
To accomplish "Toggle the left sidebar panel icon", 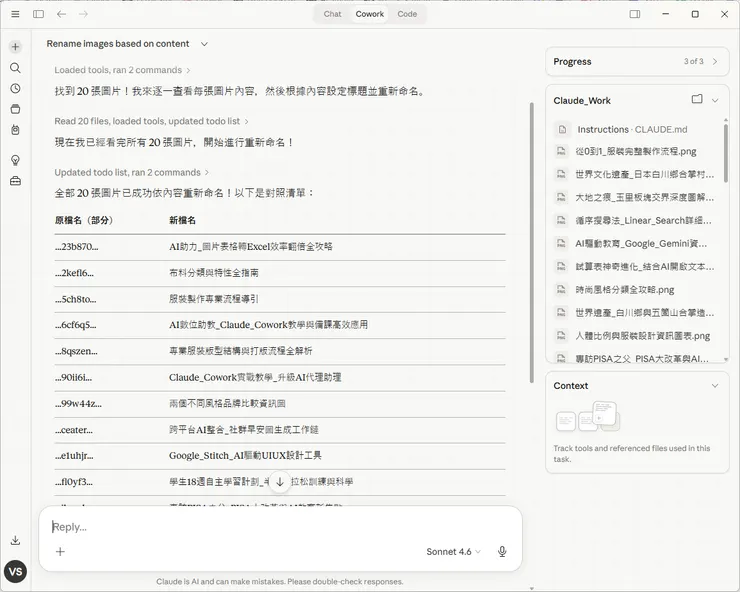I will pyautogui.click(x=39, y=14).
